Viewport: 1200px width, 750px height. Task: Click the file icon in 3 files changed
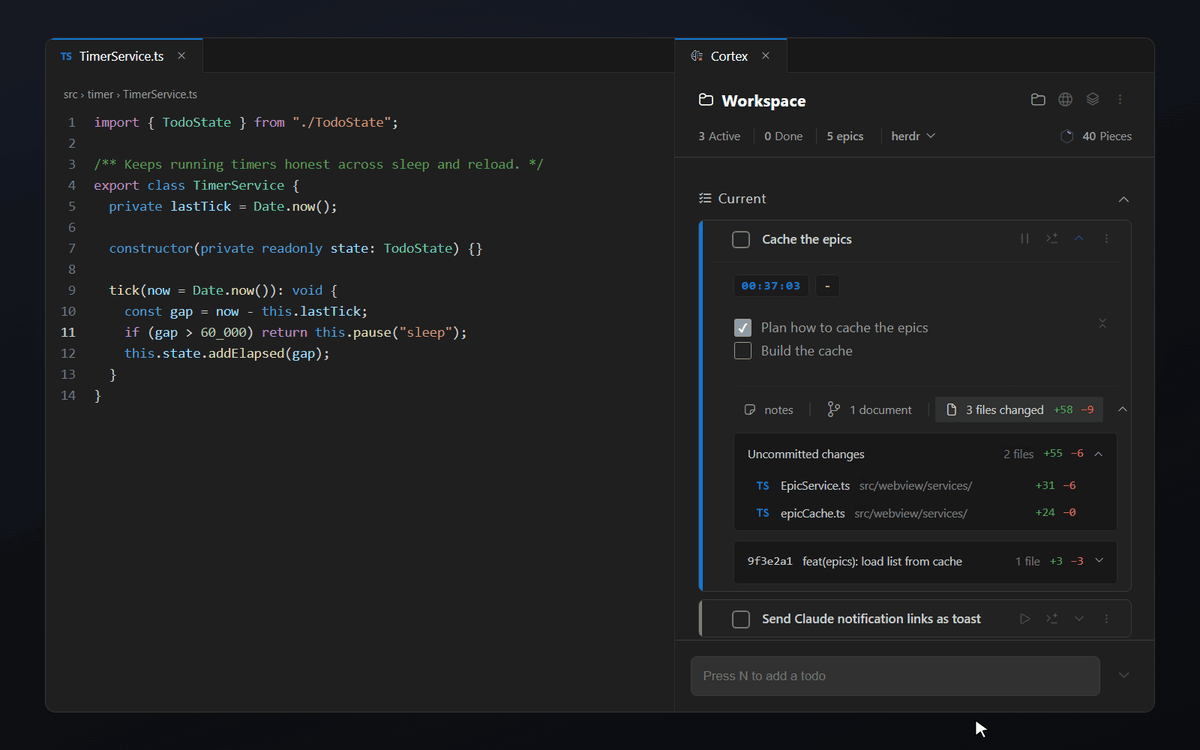point(952,410)
